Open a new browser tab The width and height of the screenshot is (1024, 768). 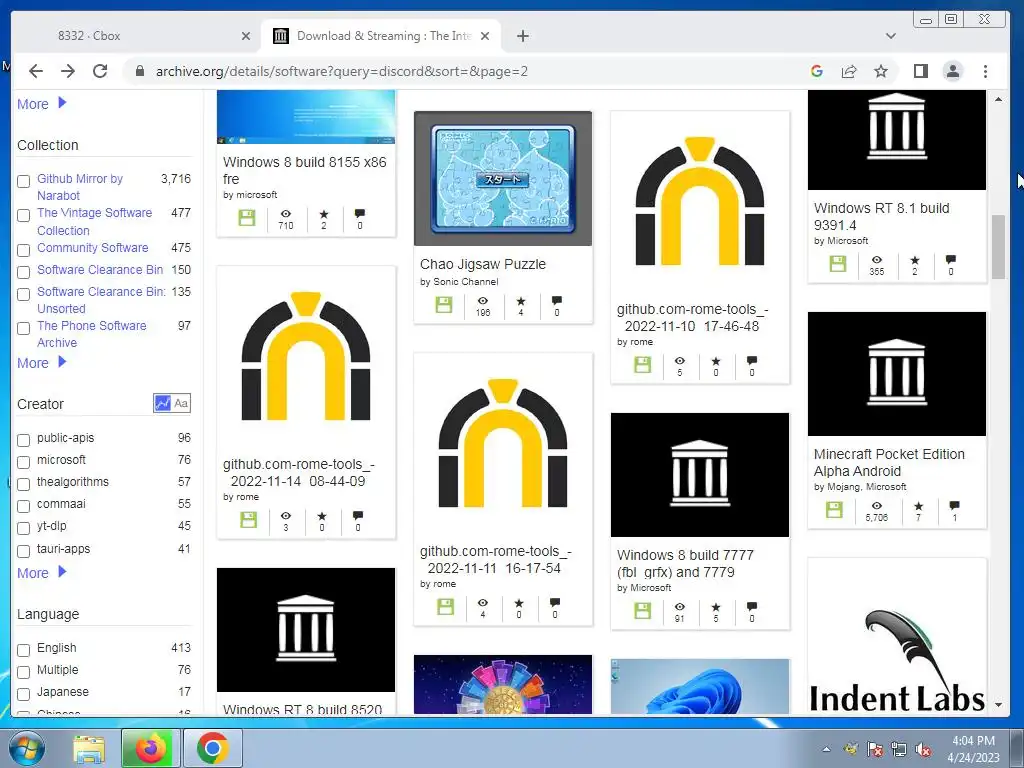click(522, 36)
